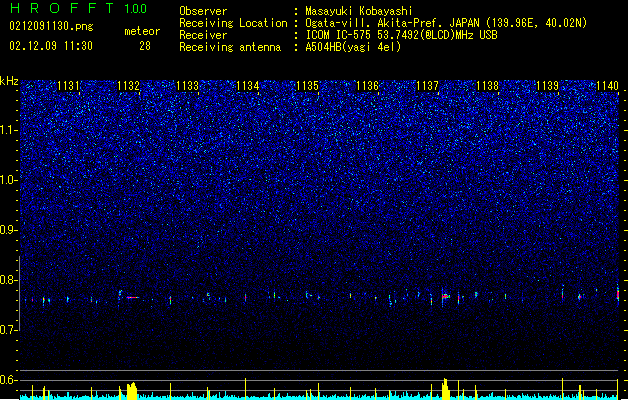Click the ICOM IC-575 receiver text
Screen dimensions: 629x400
[x=340, y=35]
